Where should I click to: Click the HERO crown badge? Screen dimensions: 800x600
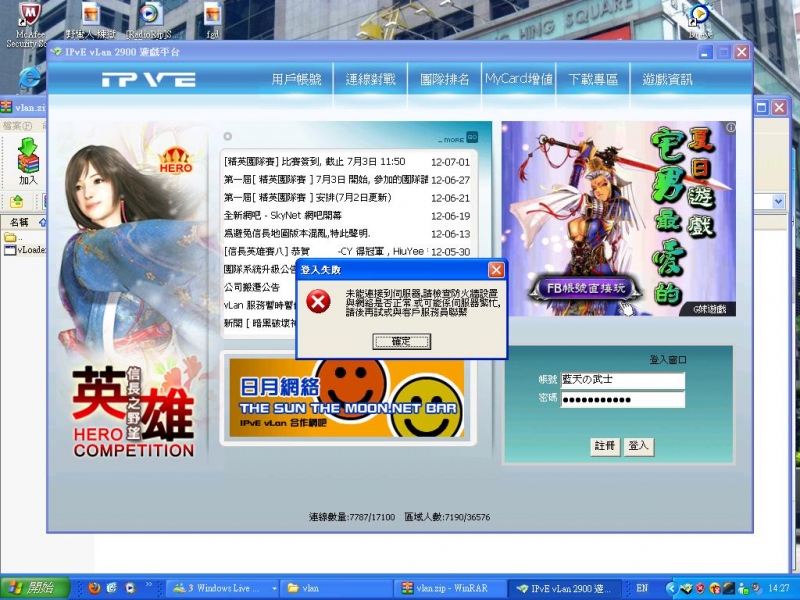coord(176,160)
